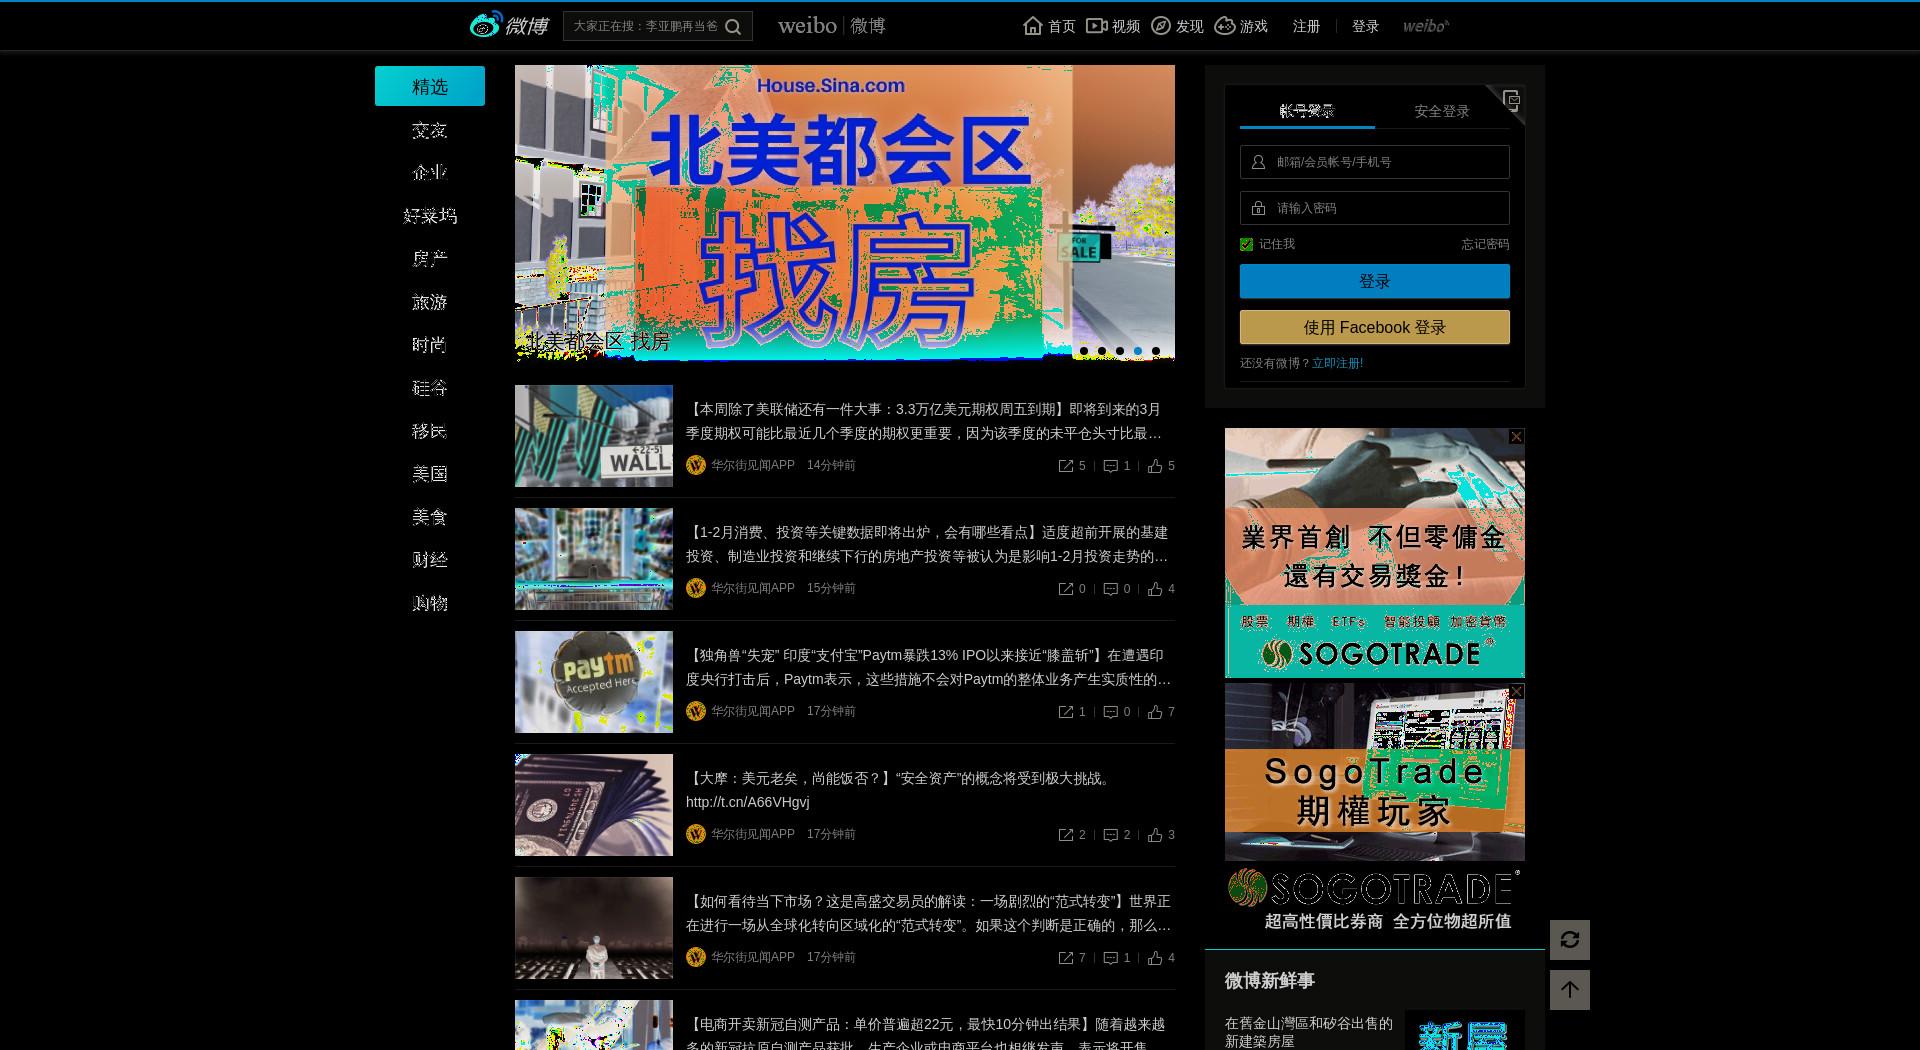Viewport: 1920px width, 1050px height.
Task: Click the blue 登录 button
Action: pos(1375,281)
